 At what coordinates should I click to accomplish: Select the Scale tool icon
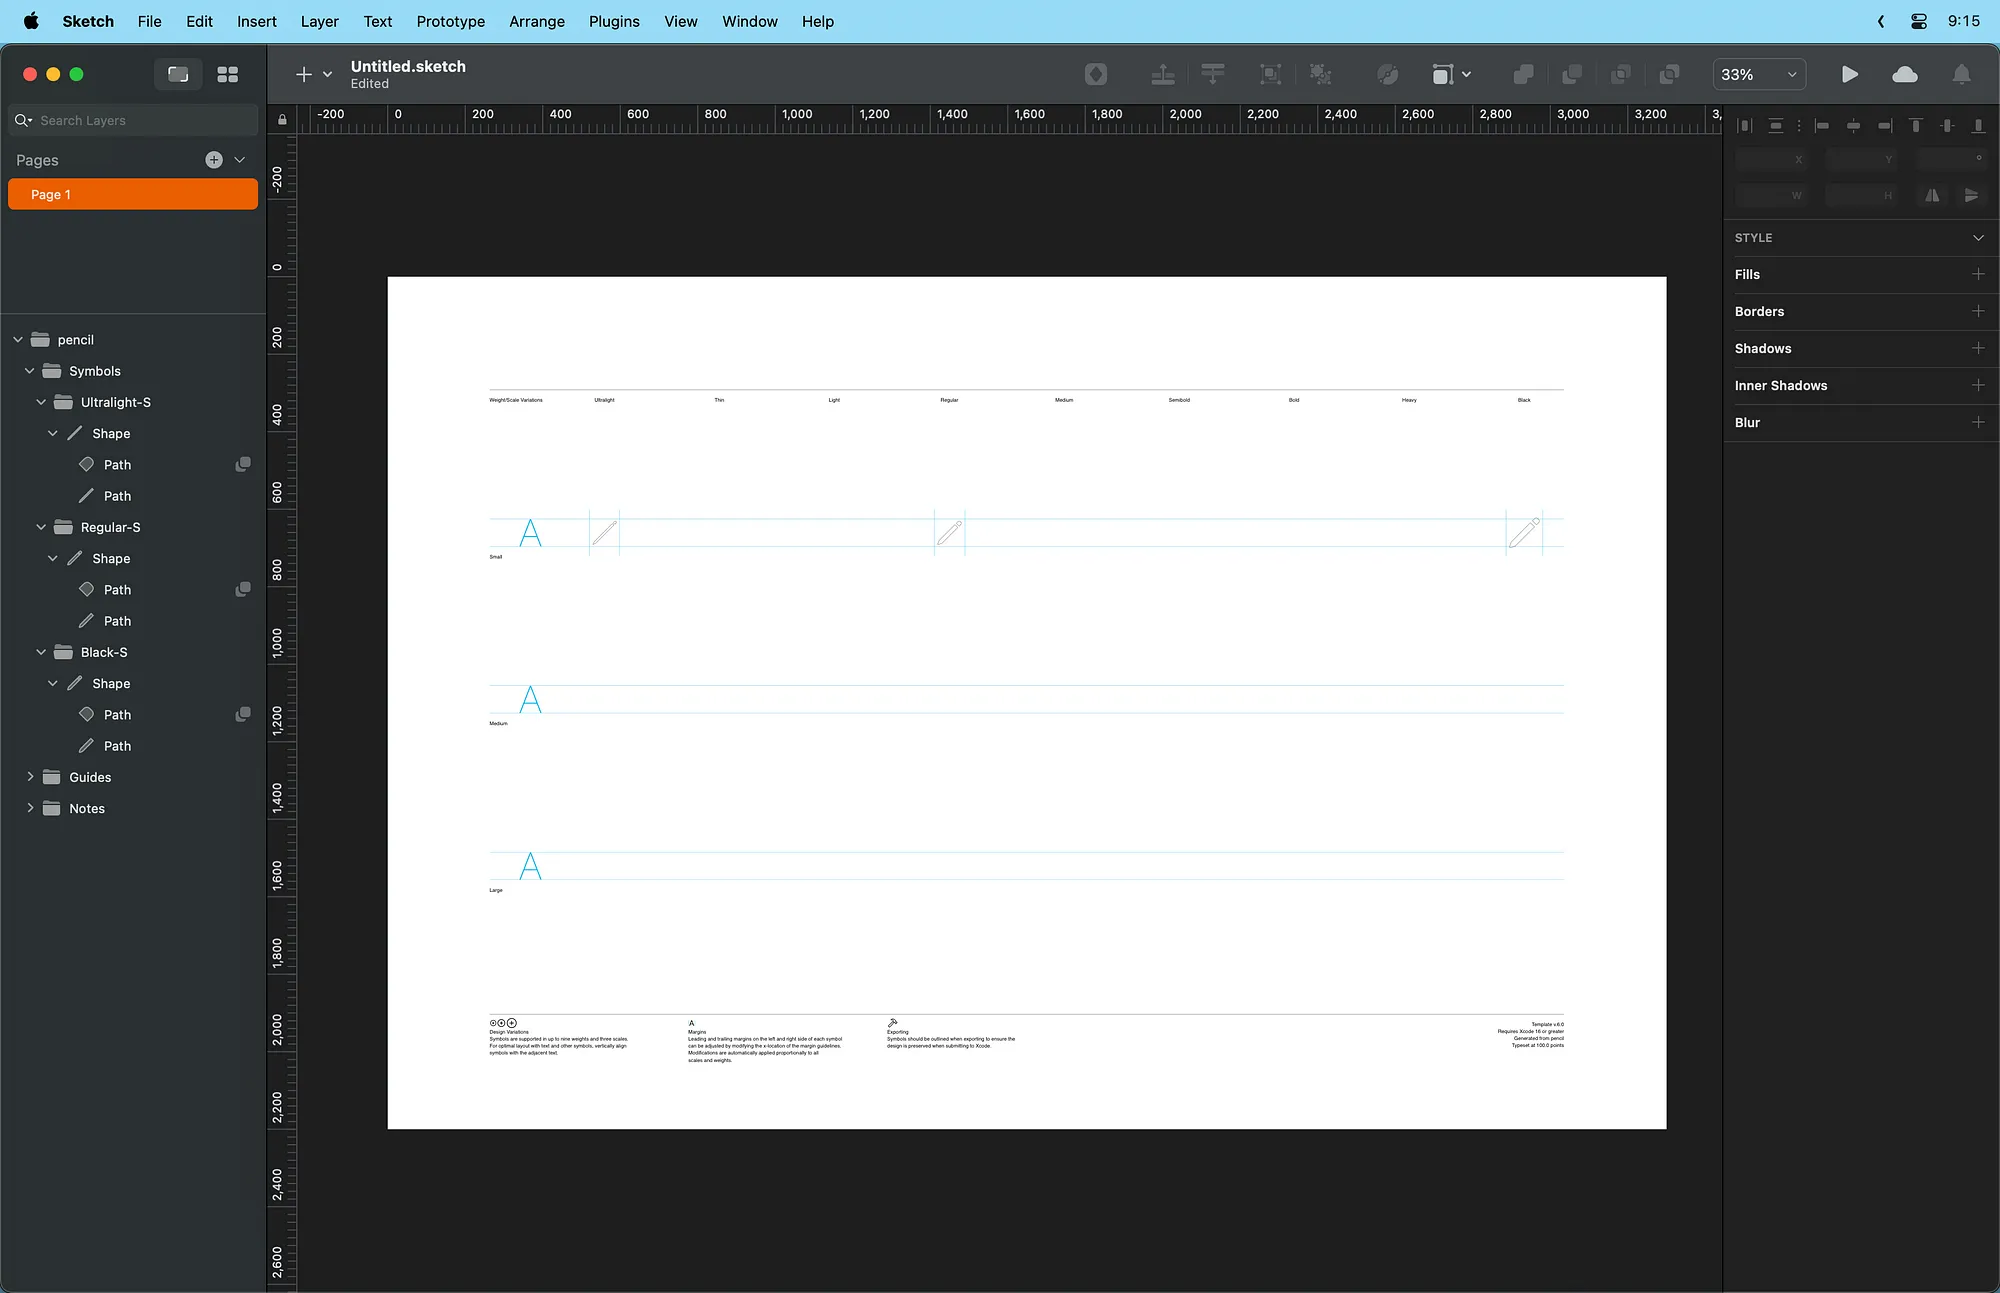tap(1271, 74)
